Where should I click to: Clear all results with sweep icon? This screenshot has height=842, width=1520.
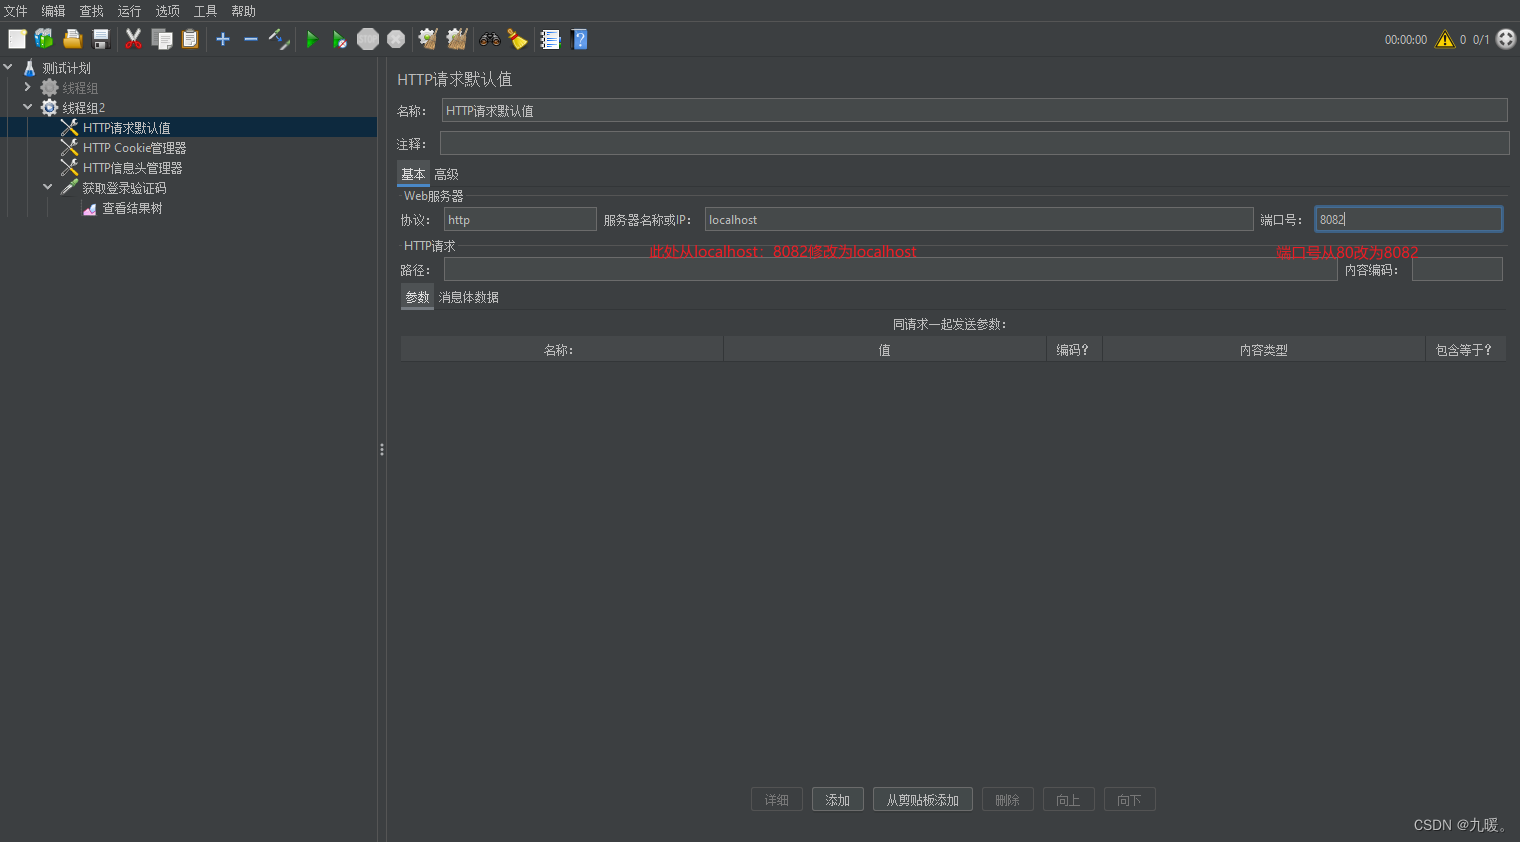pyautogui.click(x=456, y=39)
